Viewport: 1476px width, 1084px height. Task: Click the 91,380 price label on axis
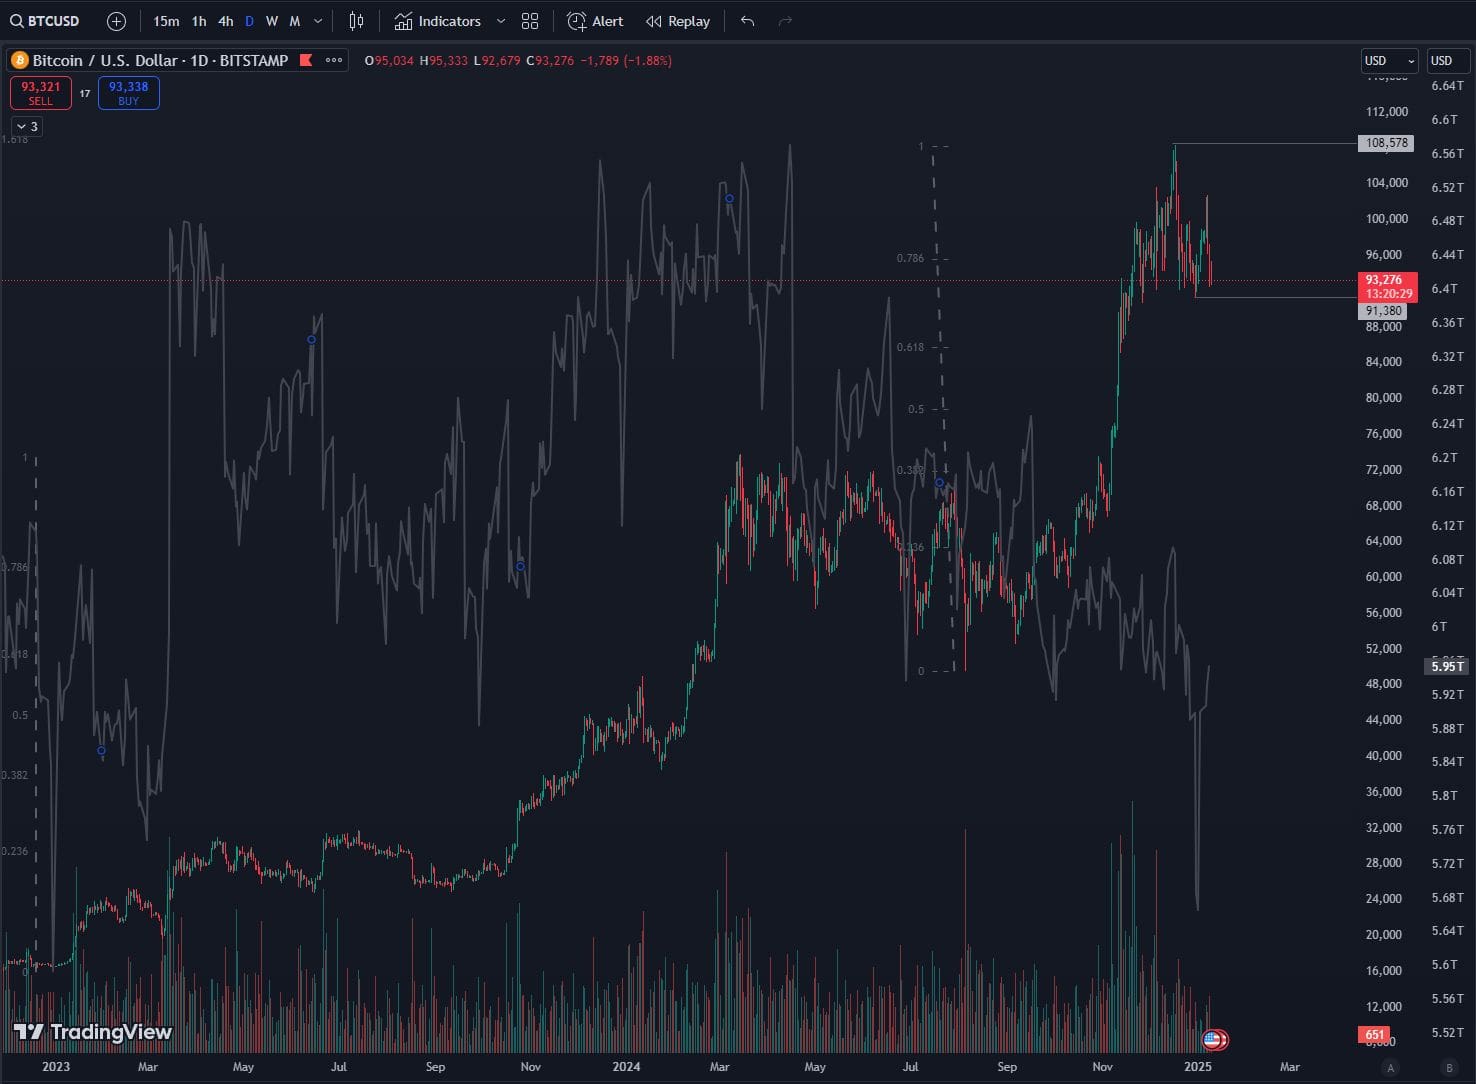click(1384, 311)
